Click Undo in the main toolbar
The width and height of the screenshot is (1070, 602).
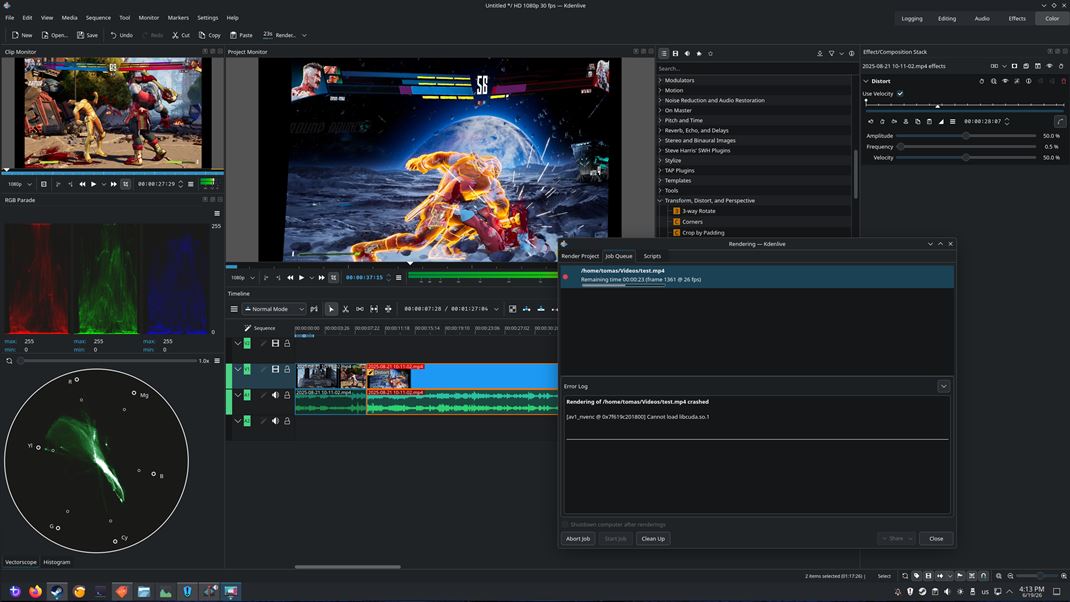click(x=122, y=35)
